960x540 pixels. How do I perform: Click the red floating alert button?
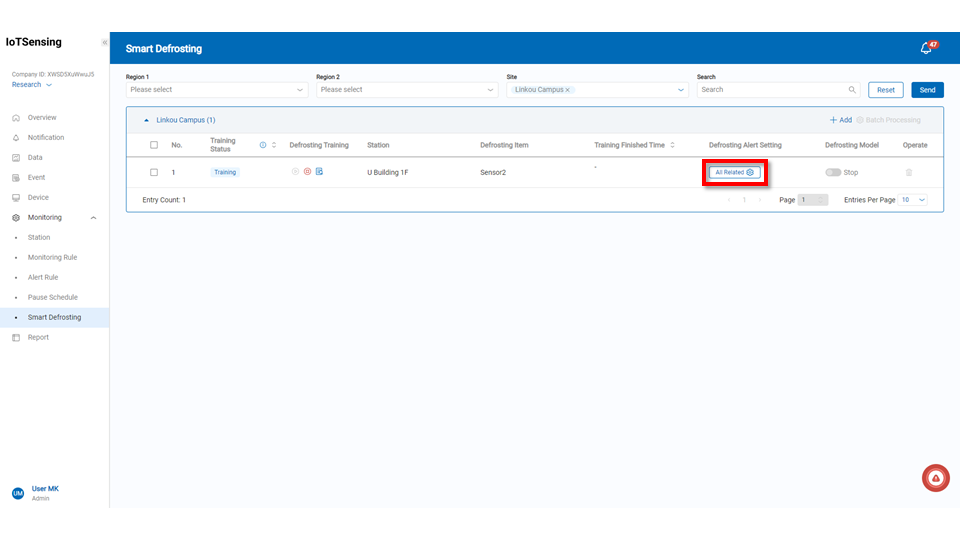(935, 479)
